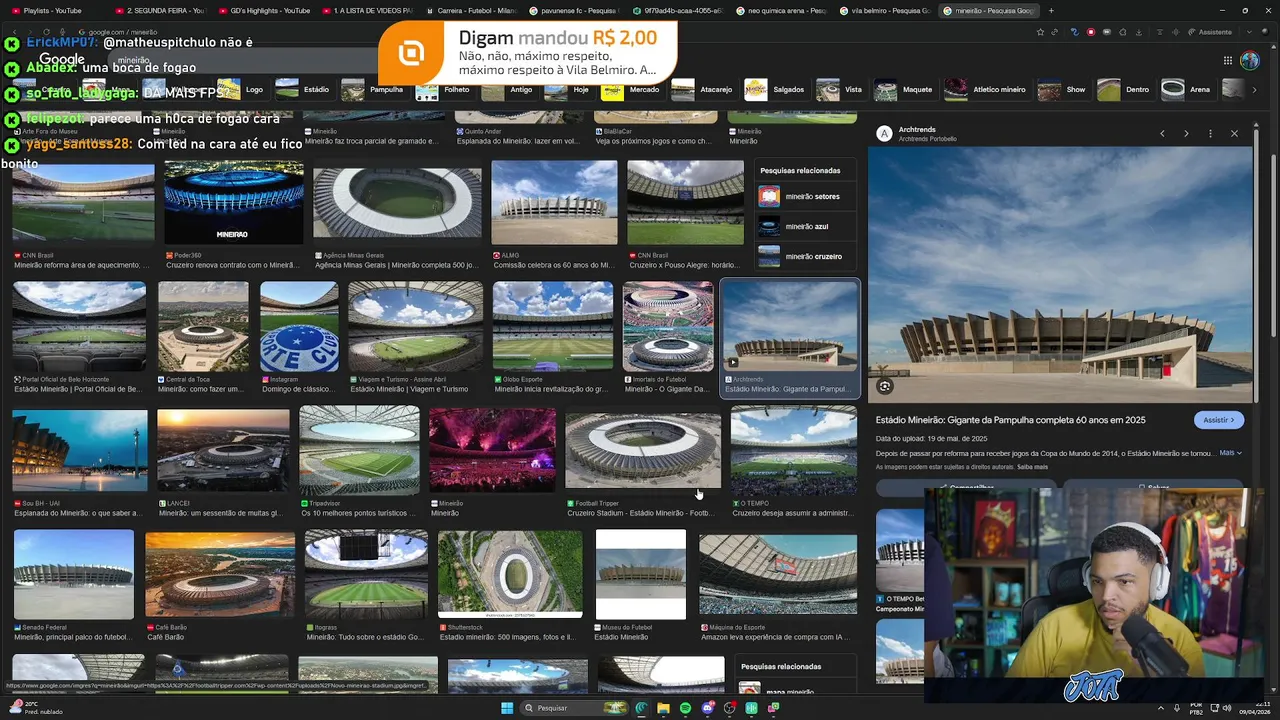Viewport: 1280px width, 720px height.
Task: Select the Pampulha filter chip
Action: click(374, 89)
